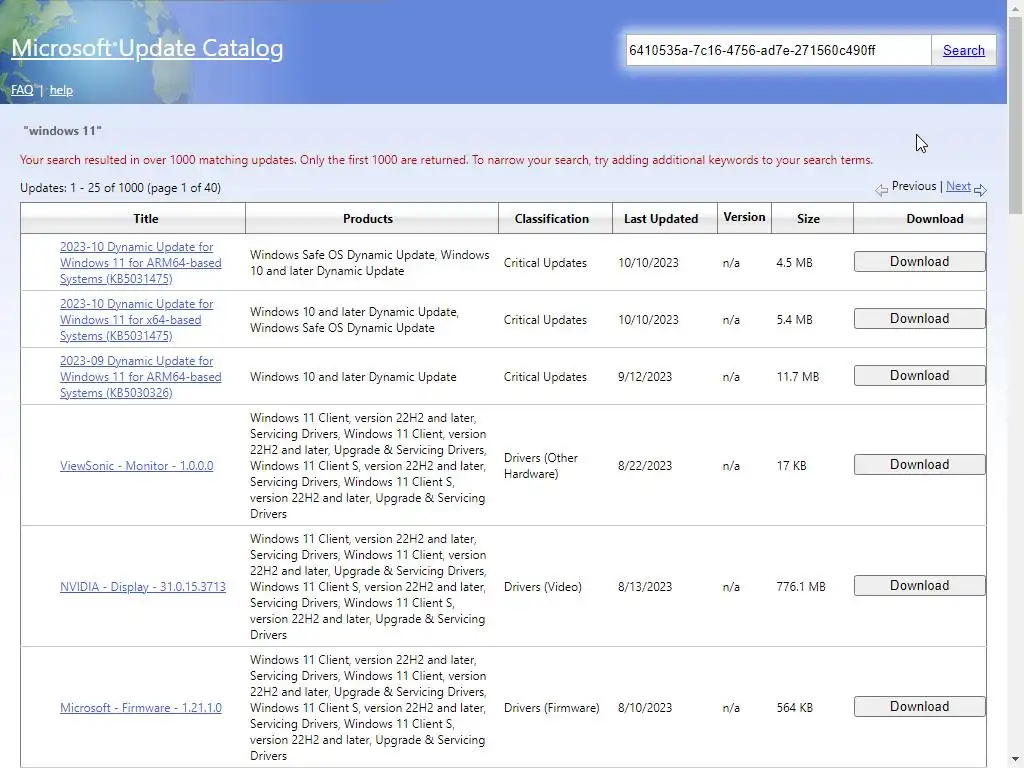Download the ViewSonic Monitor driver
Viewport: 1024px width, 768px height.
[x=920, y=464]
